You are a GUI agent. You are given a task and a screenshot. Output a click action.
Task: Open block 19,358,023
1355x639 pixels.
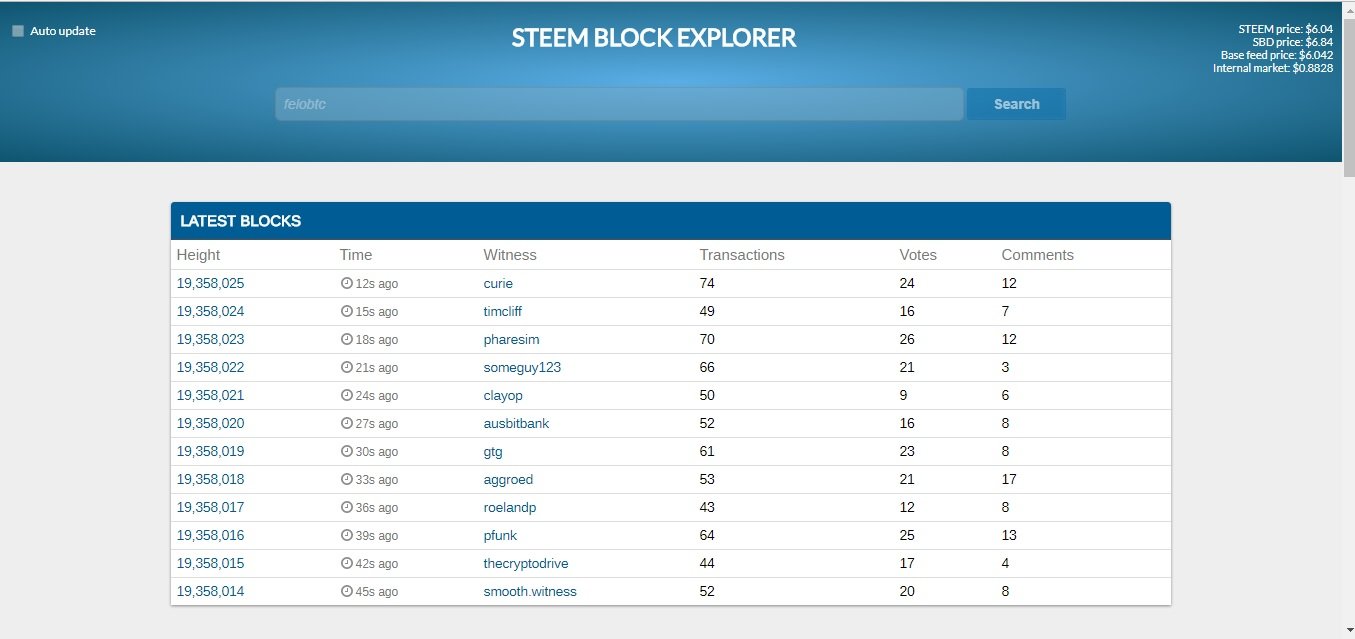click(210, 339)
